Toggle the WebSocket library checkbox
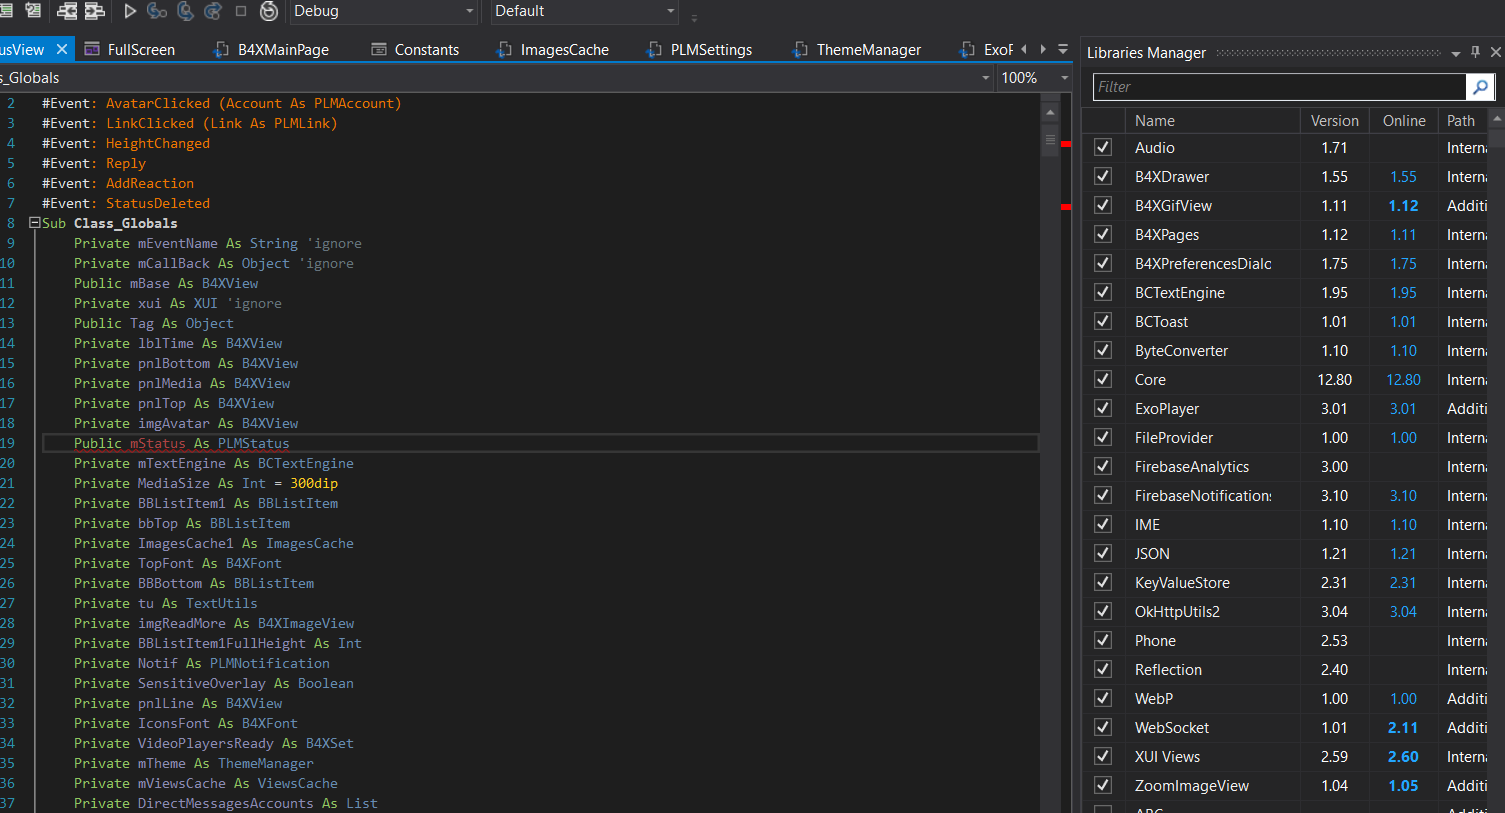Screen dimensions: 1505x813 pyautogui.click(x=1103, y=727)
